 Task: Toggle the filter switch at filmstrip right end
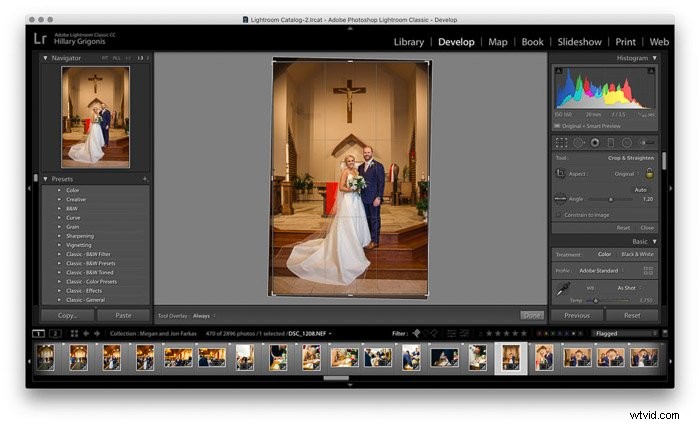[x=665, y=333]
